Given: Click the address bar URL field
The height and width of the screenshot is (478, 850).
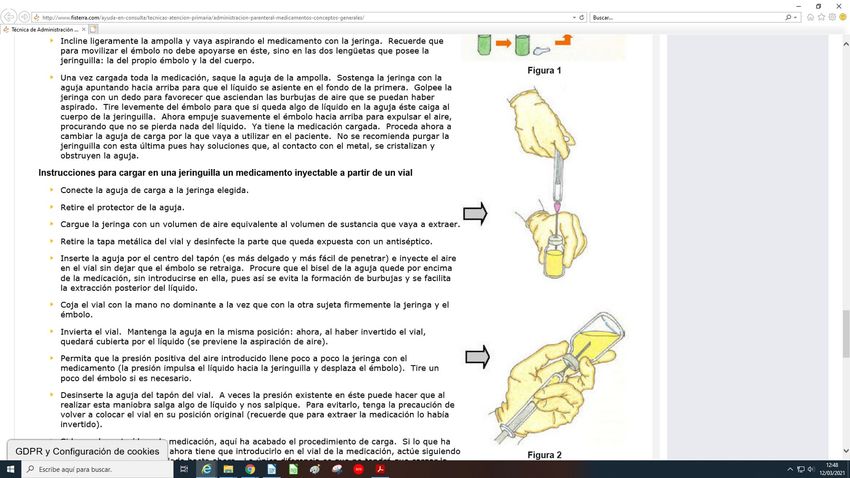Looking at the screenshot, I should [x=300, y=18].
